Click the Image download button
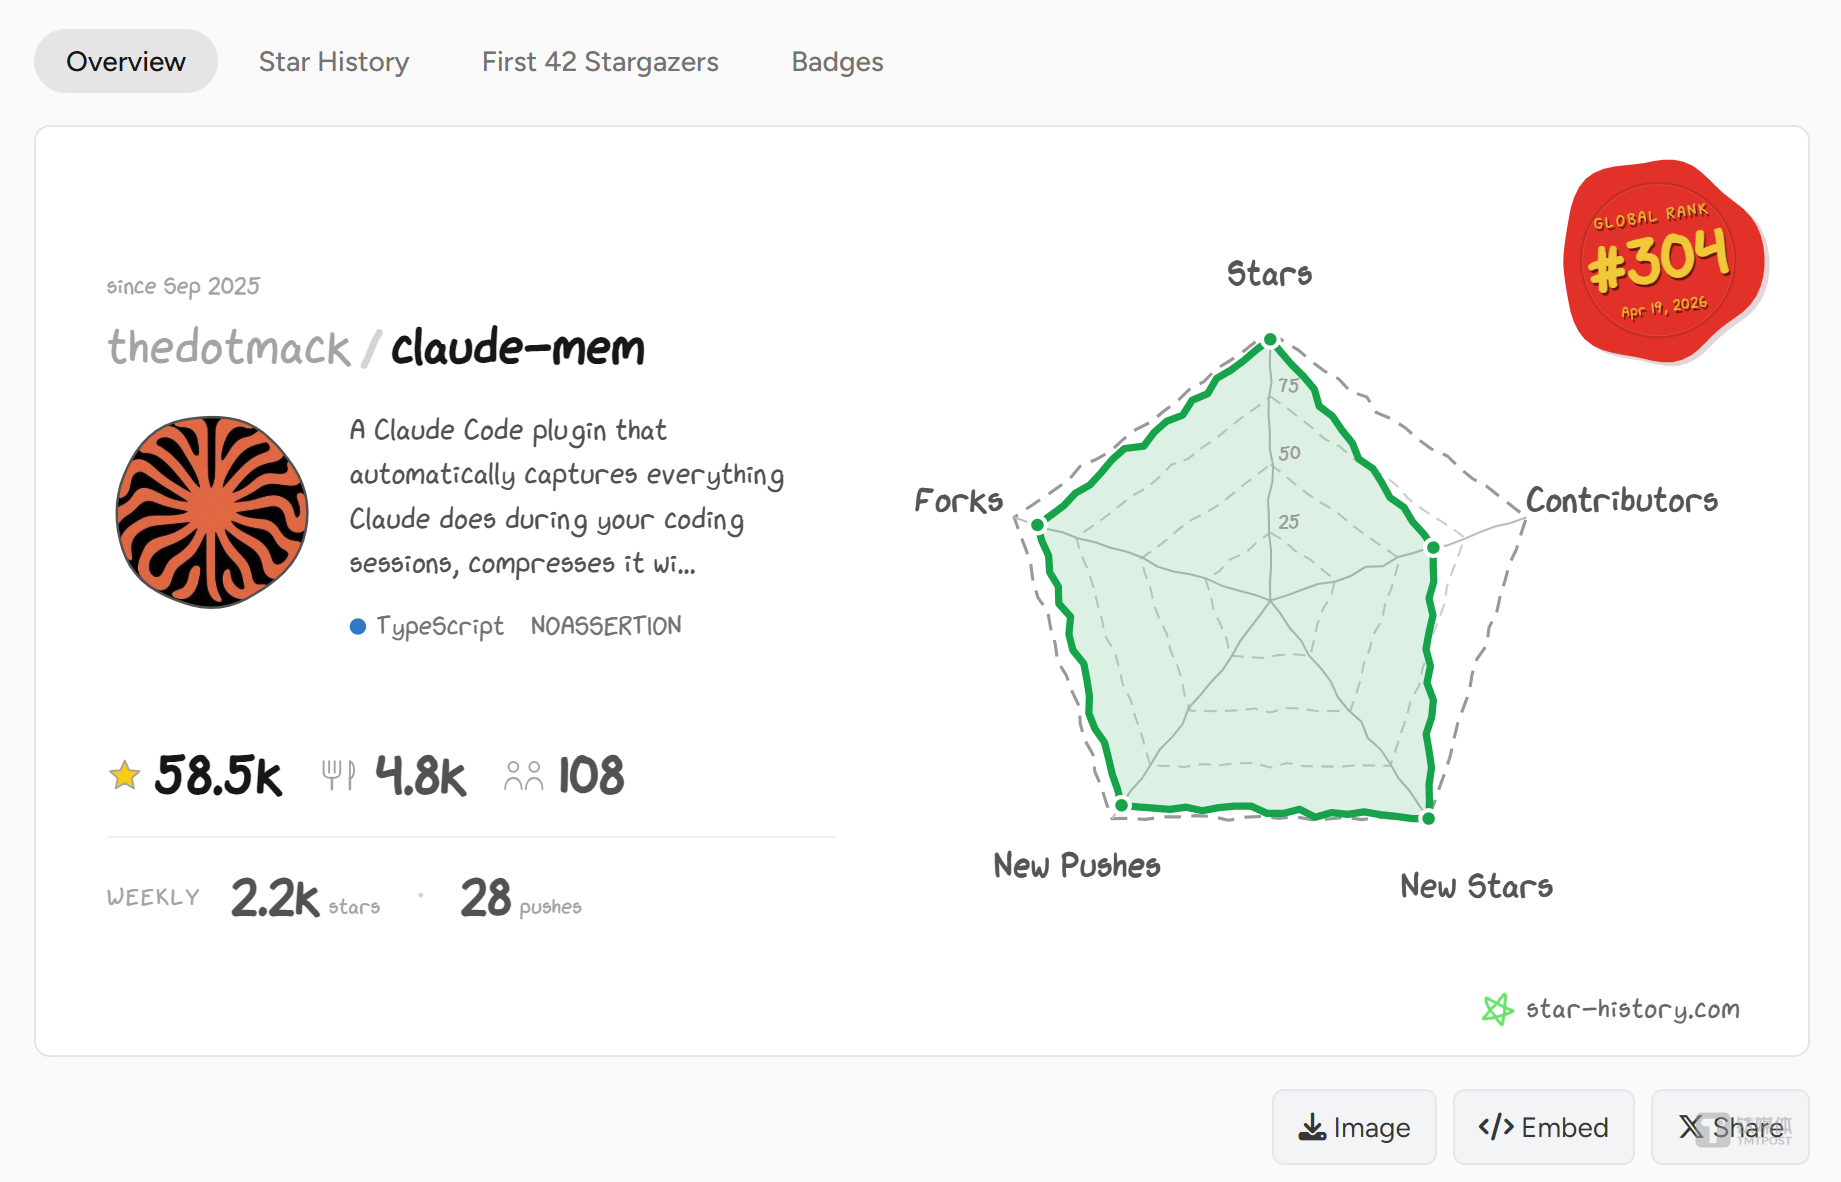This screenshot has width=1841, height=1182. click(1354, 1127)
